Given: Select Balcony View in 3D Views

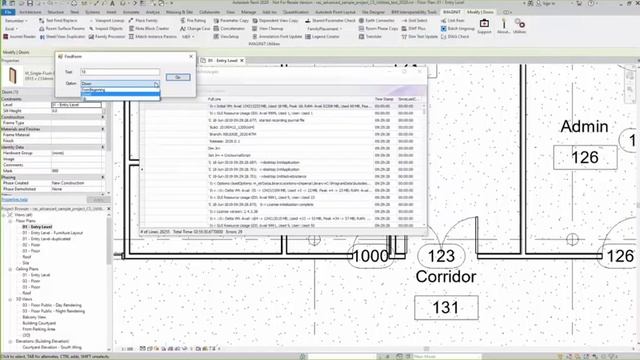Looking at the screenshot, I should point(34,317).
